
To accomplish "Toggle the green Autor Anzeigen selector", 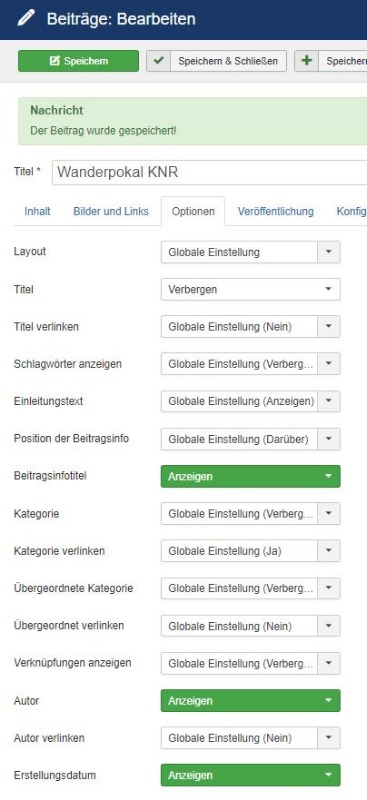I will tap(251, 701).
